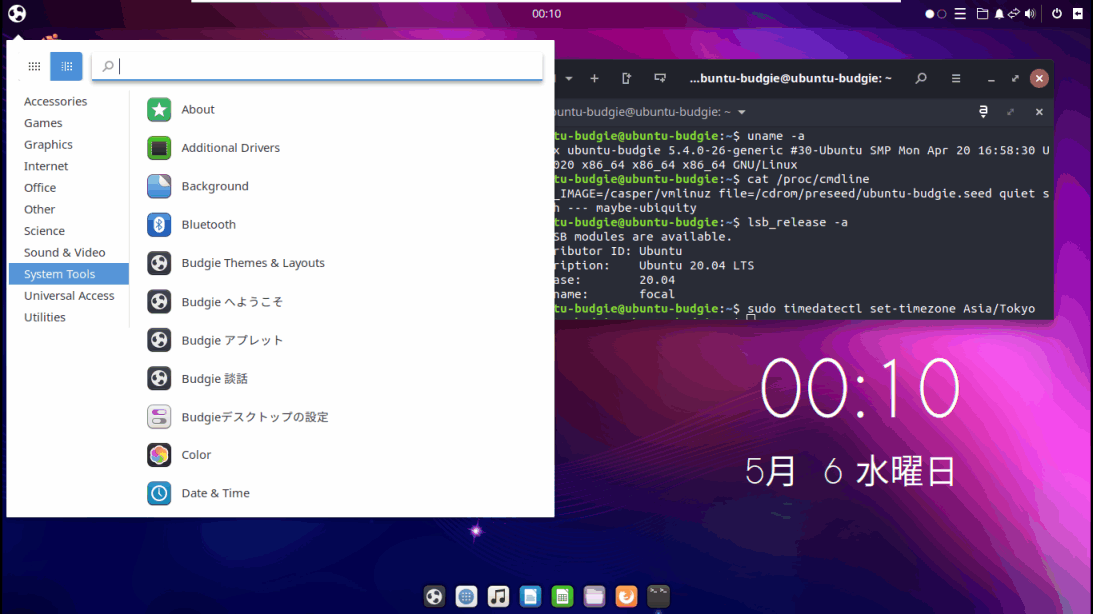Select the Graphics category
Image resolution: width=1093 pixels, height=614 pixels.
pyautogui.click(x=68, y=144)
